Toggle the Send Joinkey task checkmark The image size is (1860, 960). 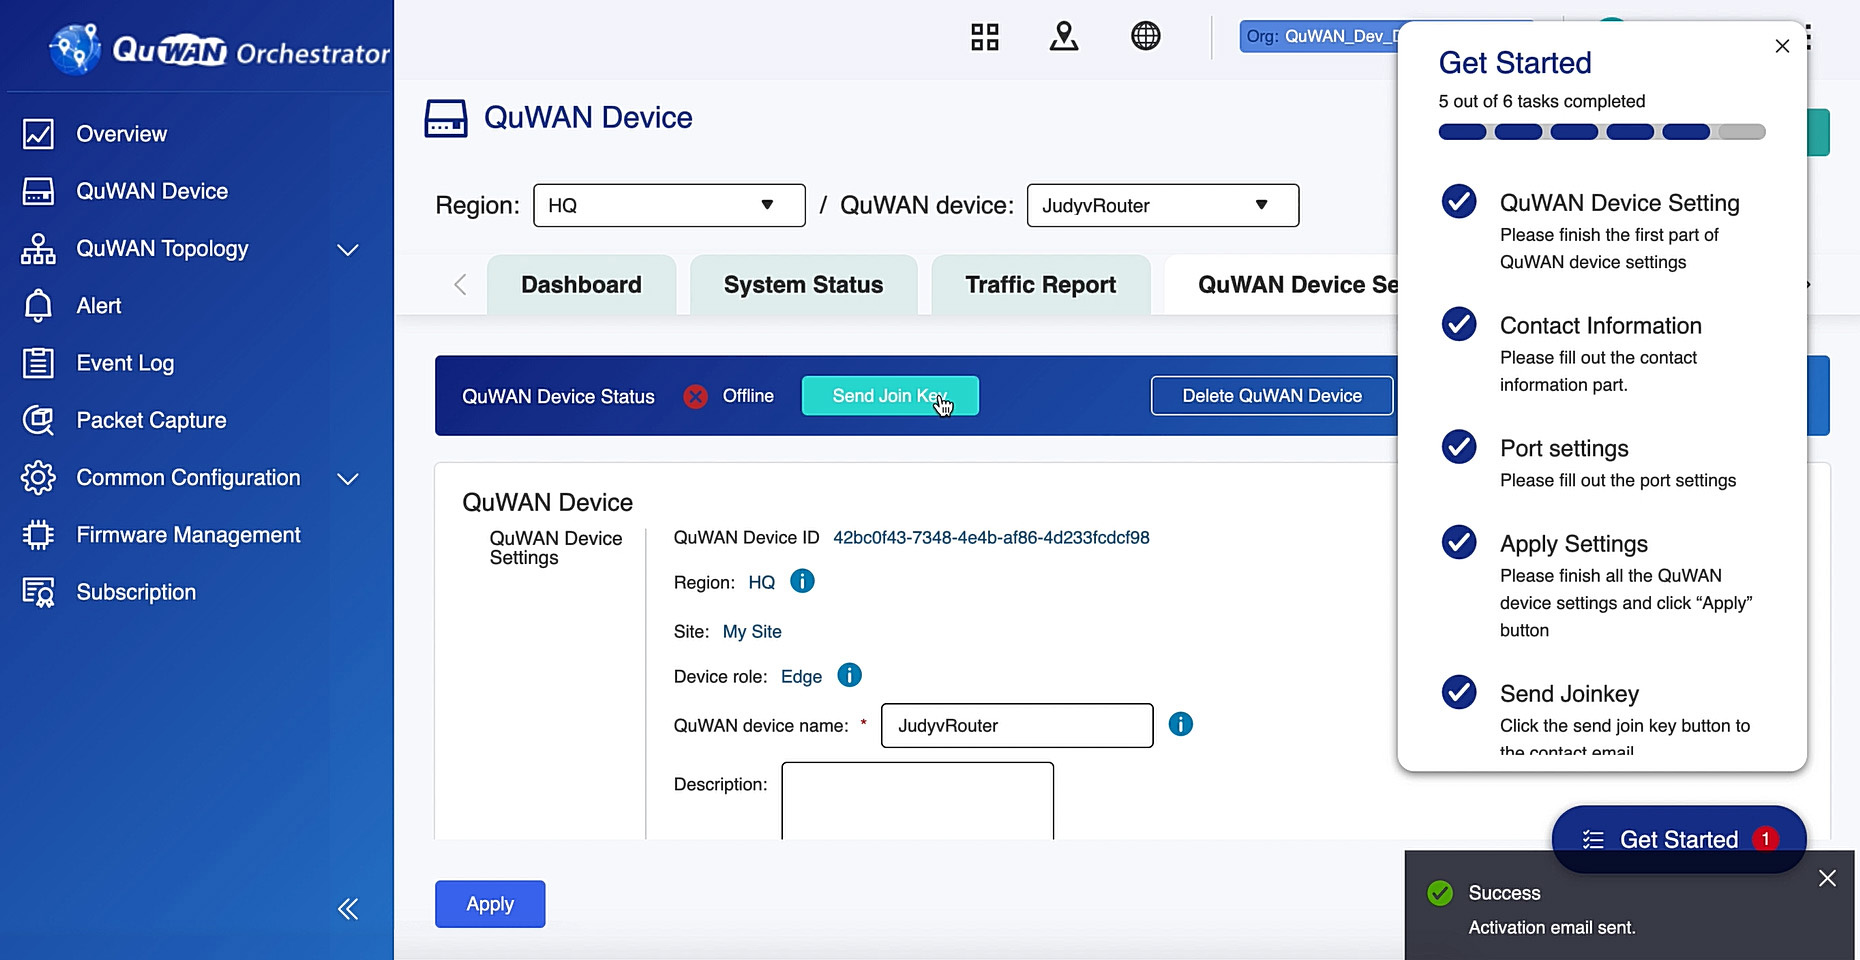pos(1459,692)
